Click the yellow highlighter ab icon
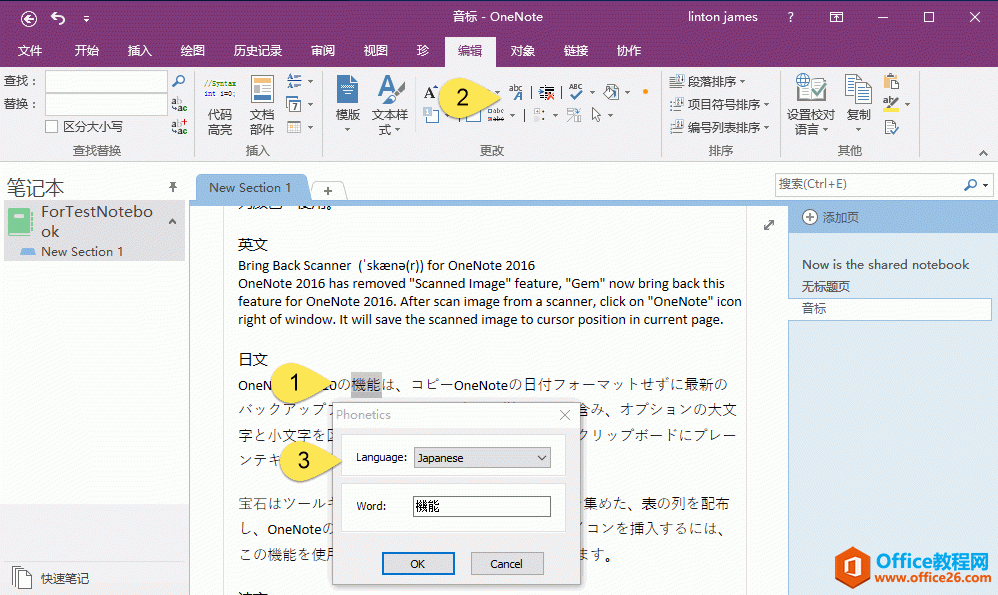Viewport: 998px width, 595px height. click(891, 104)
